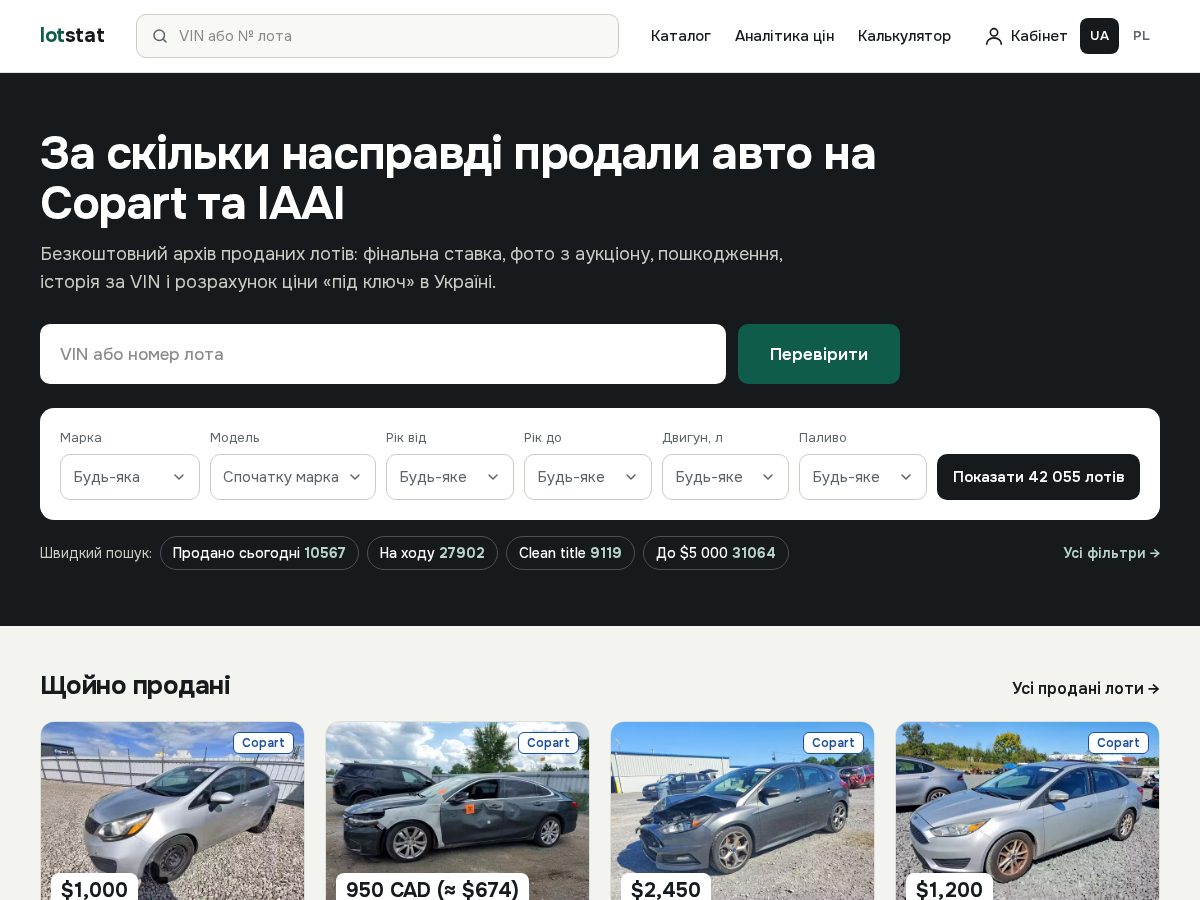This screenshot has height=900, width=1200.
Task: Click Copart badge on $1,000 lot
Action: pyautogui.click(x=263, y=743)
